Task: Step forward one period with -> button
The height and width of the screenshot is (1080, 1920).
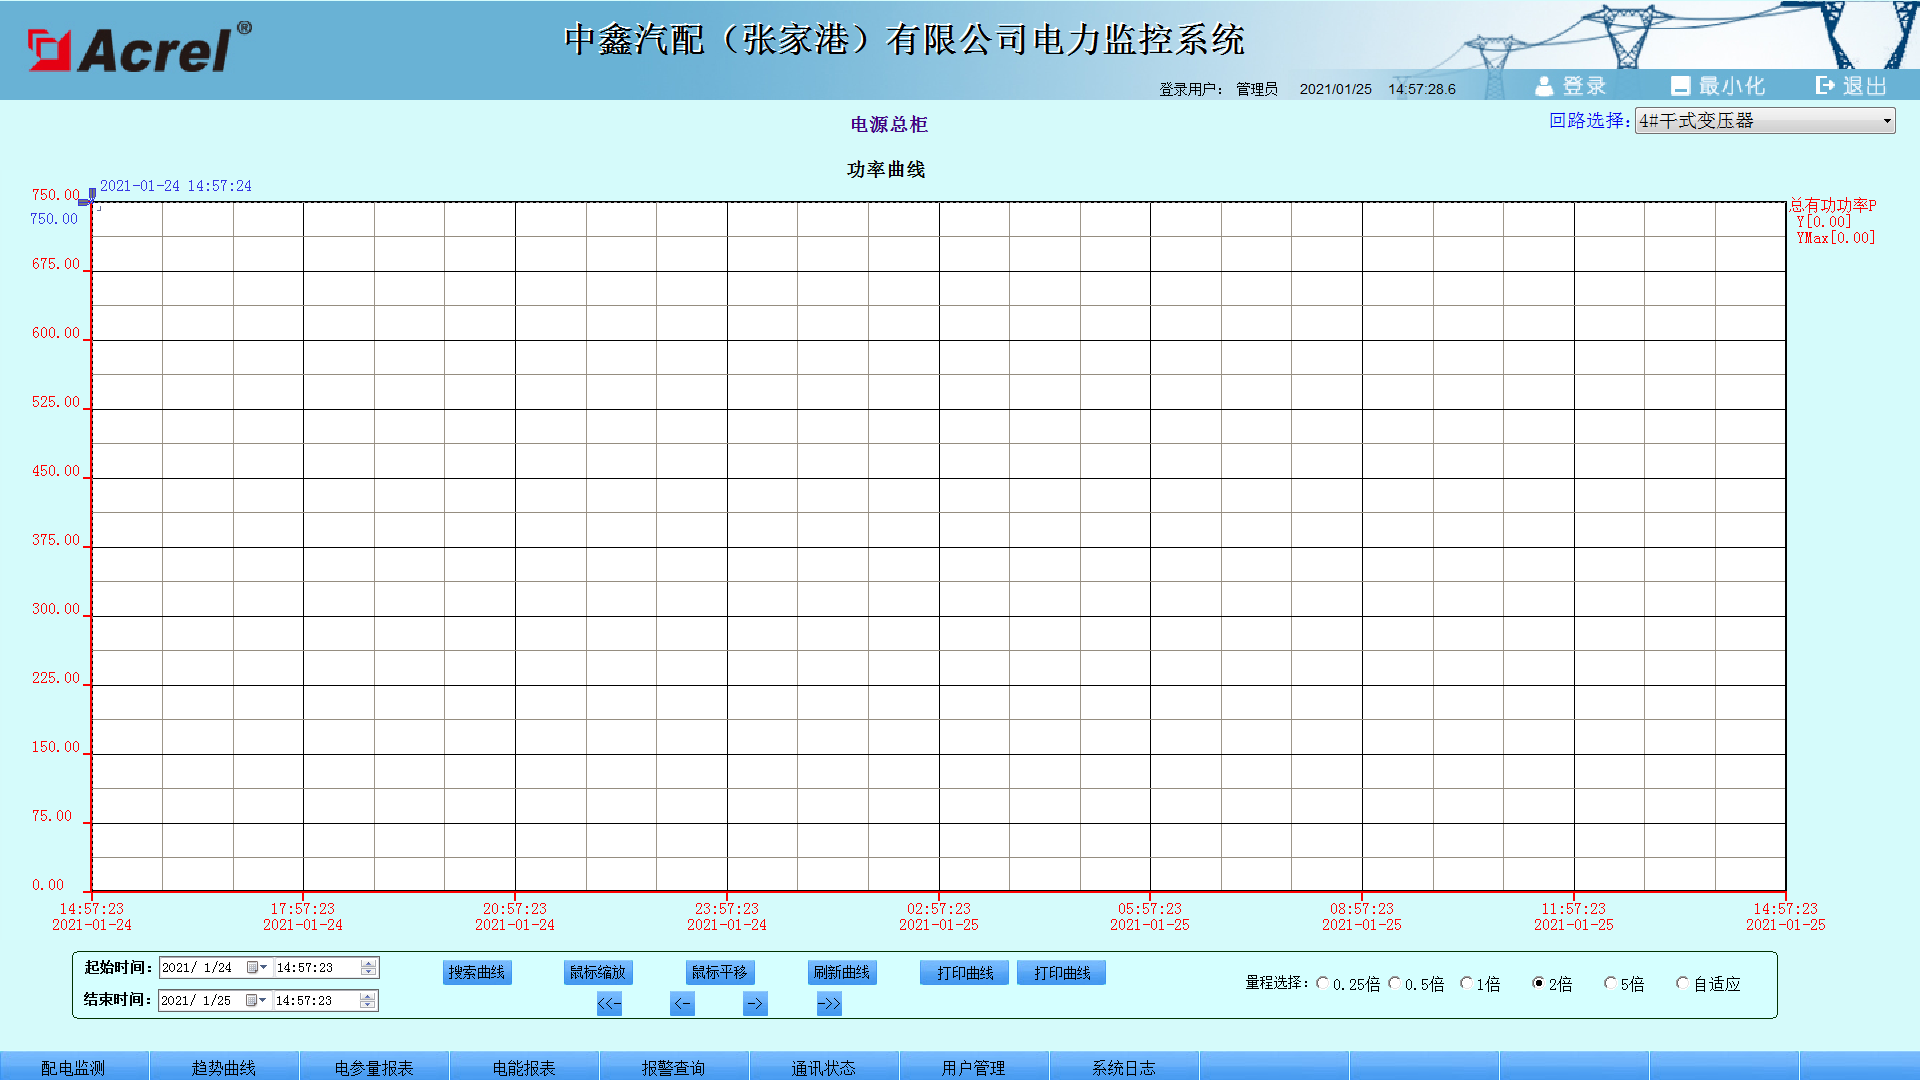Action: [755, 1004]
